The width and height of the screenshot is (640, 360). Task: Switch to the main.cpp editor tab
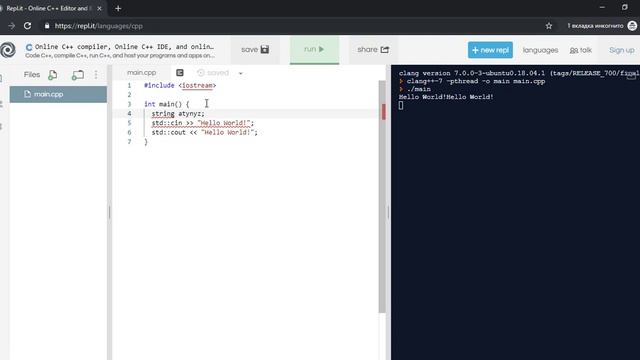(142, 73)
